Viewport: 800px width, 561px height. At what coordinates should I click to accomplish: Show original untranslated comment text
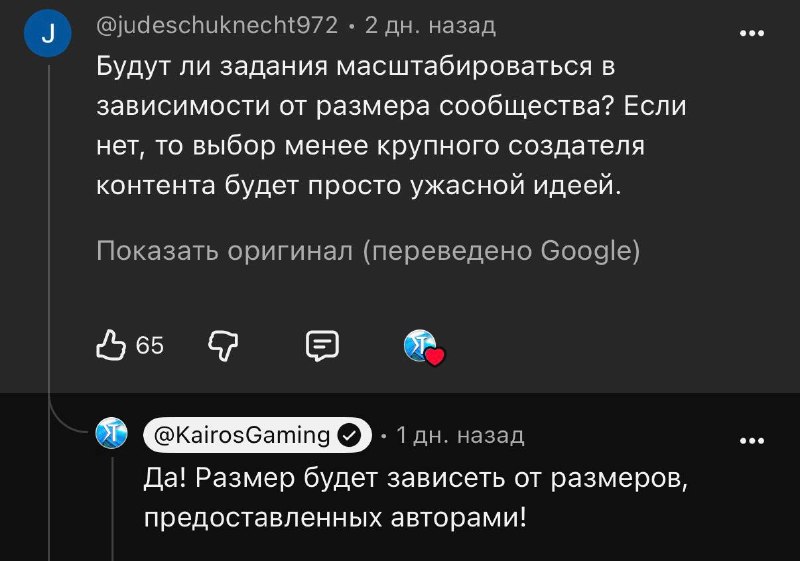pyautogui.click(x=368, y=251)
